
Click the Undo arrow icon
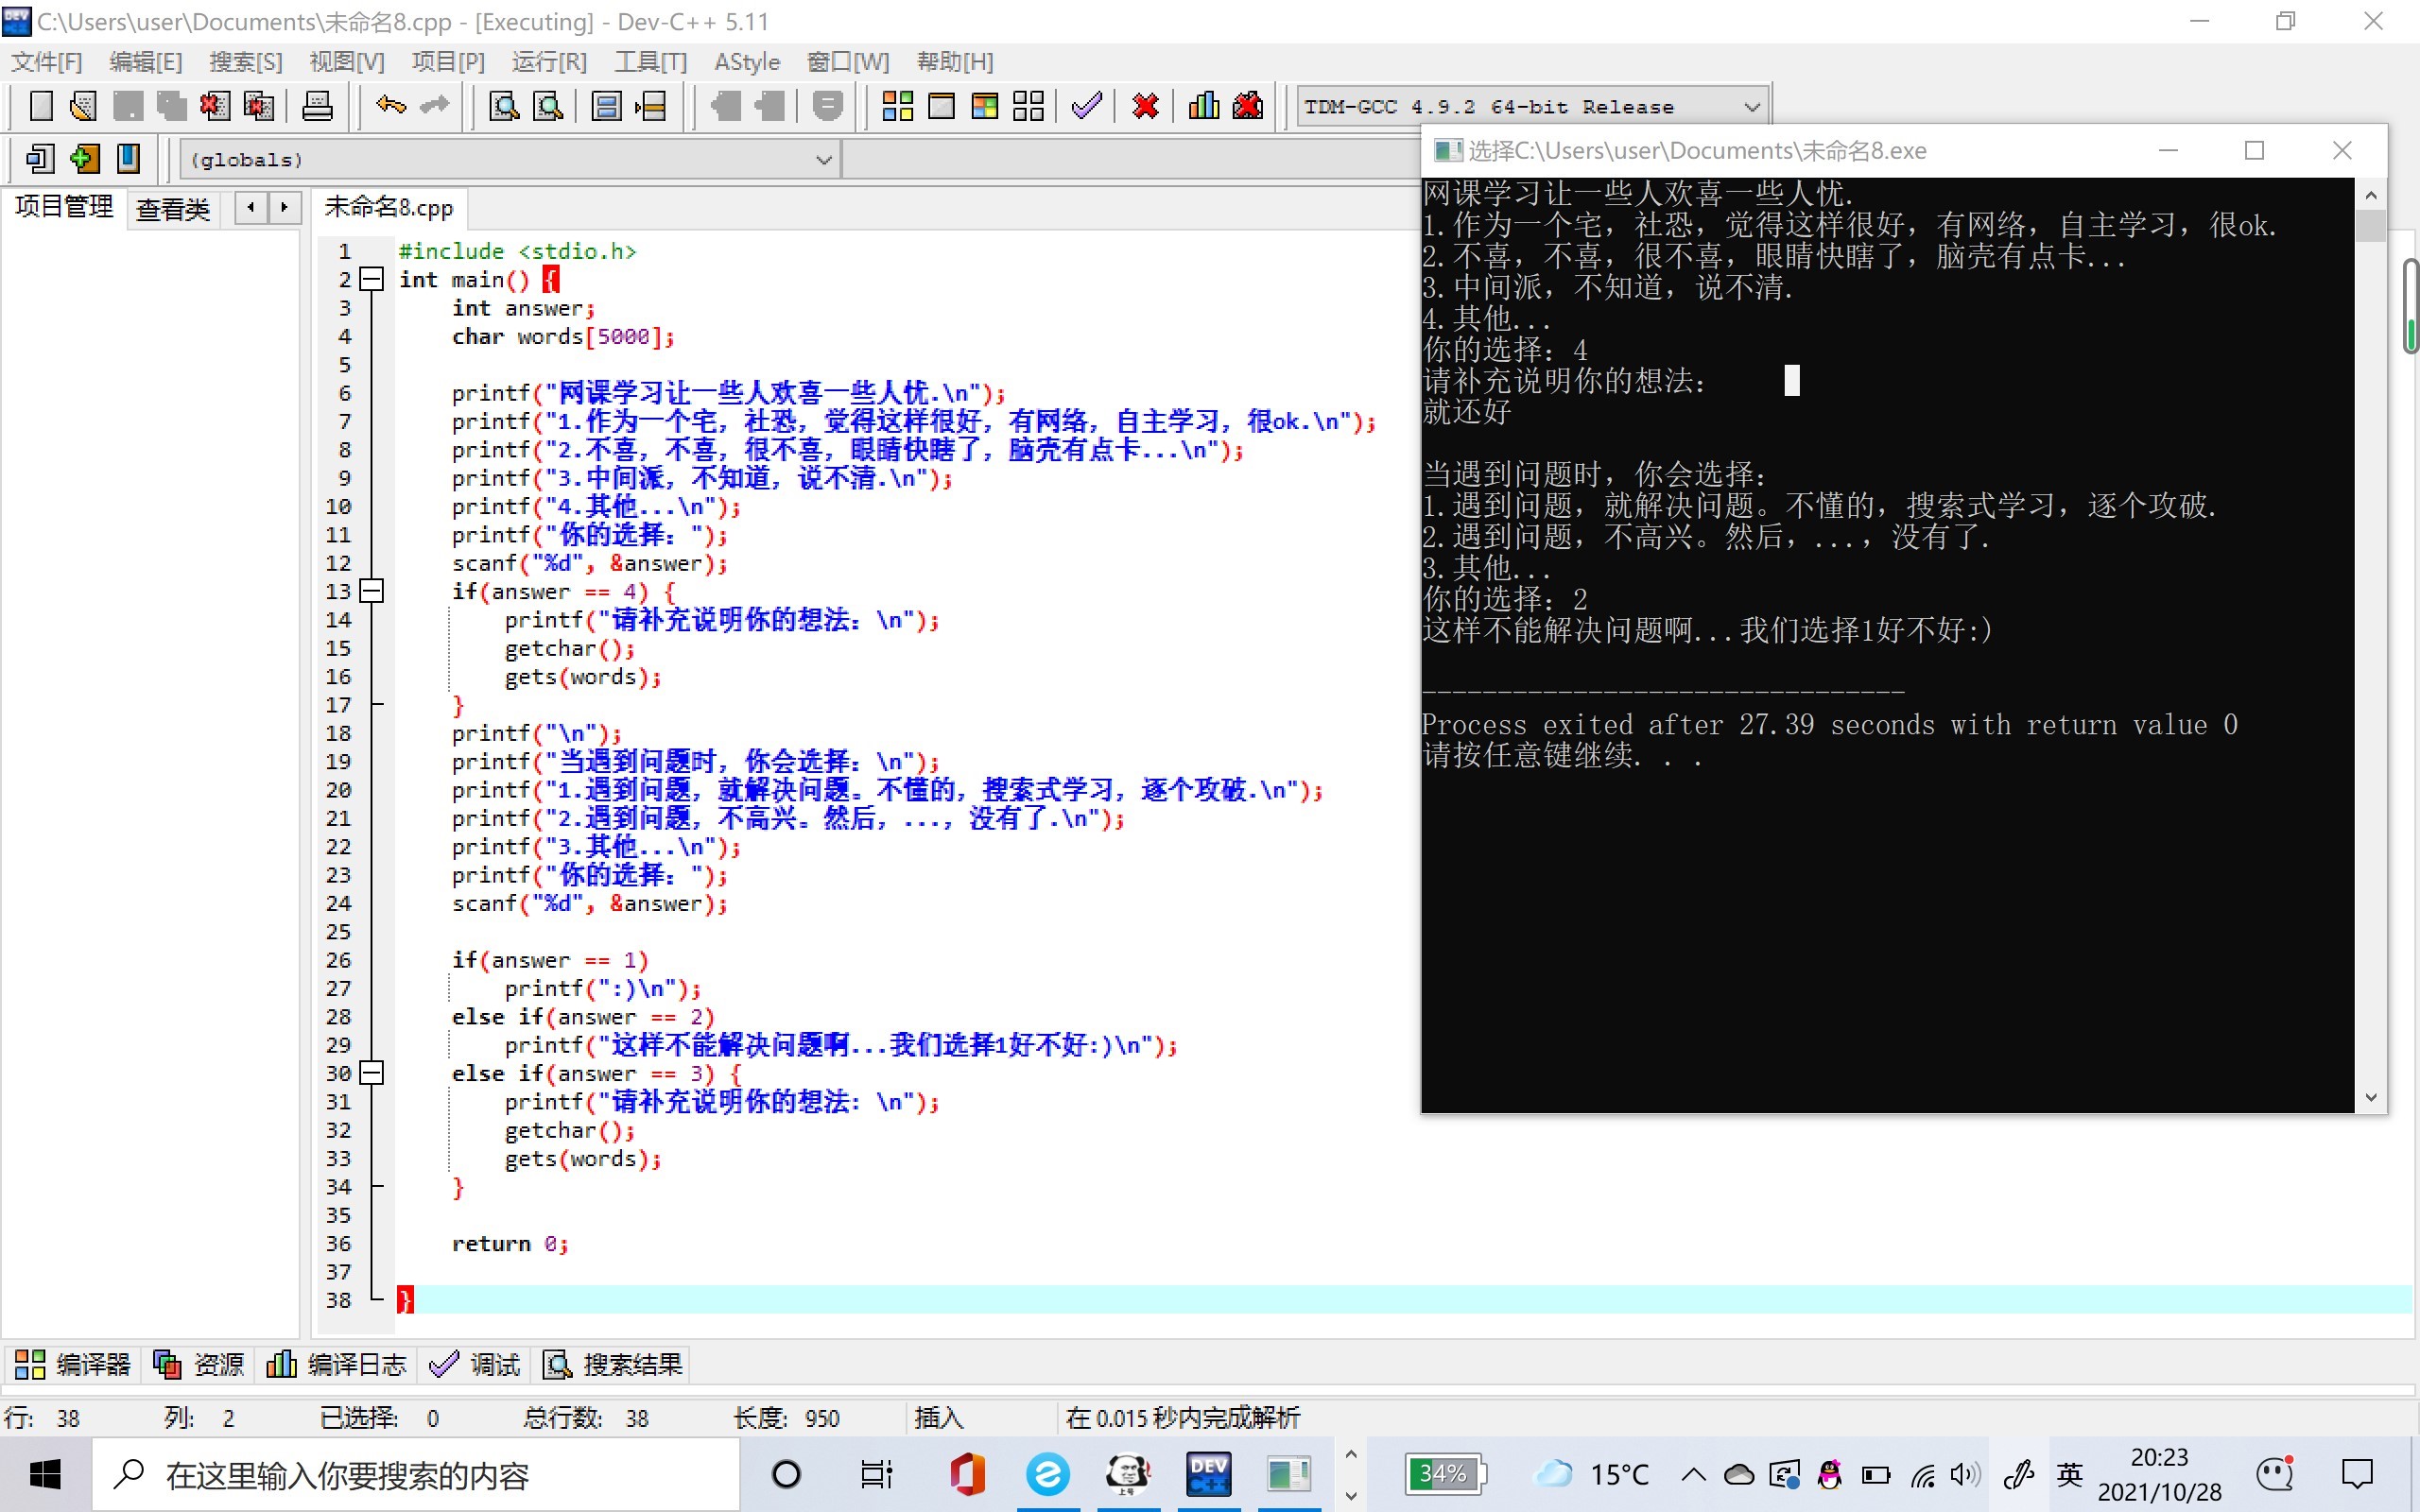390,106
